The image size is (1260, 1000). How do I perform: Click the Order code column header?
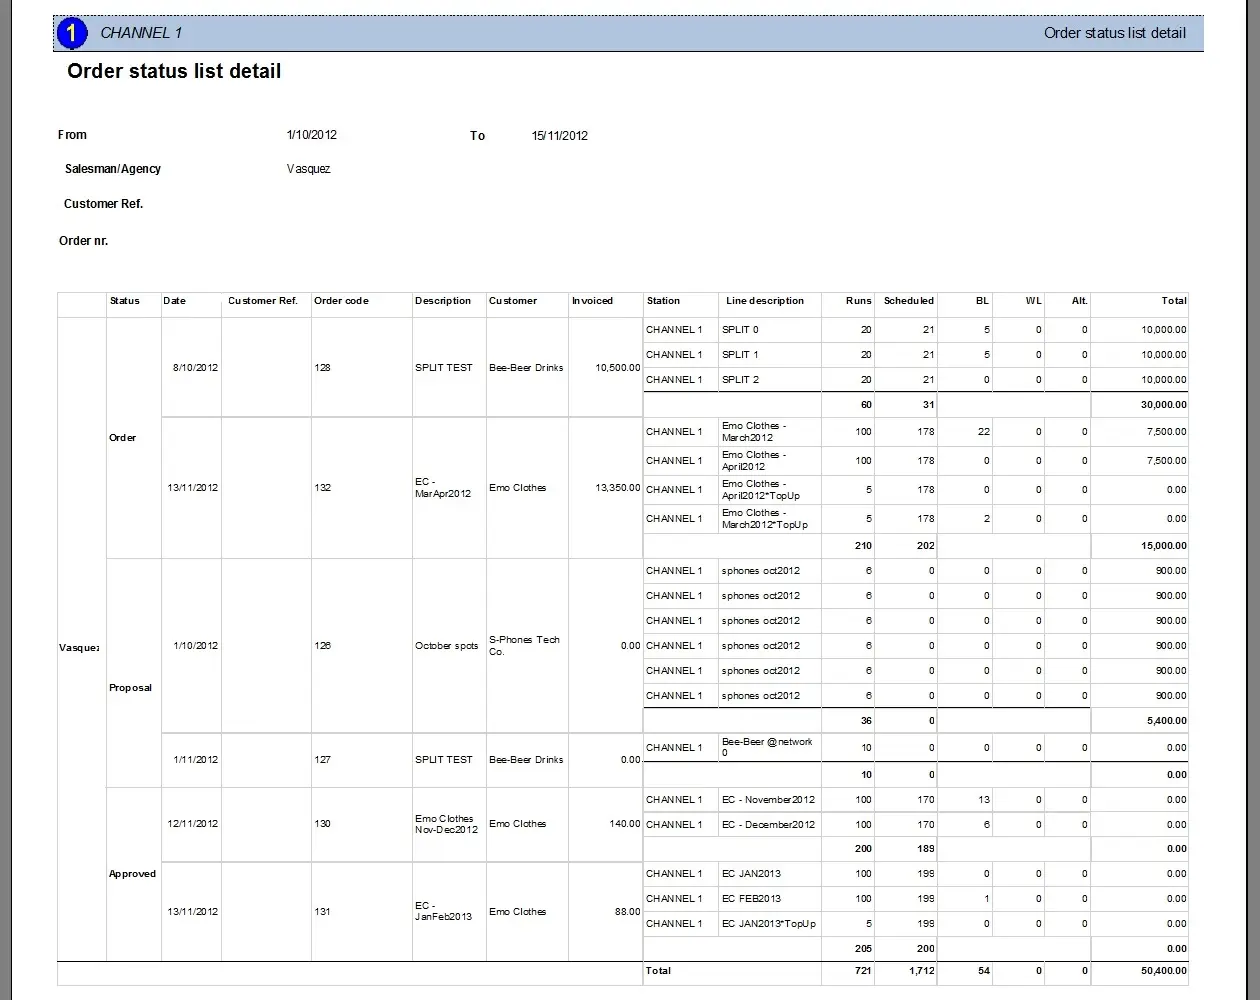tap(341, 301)
